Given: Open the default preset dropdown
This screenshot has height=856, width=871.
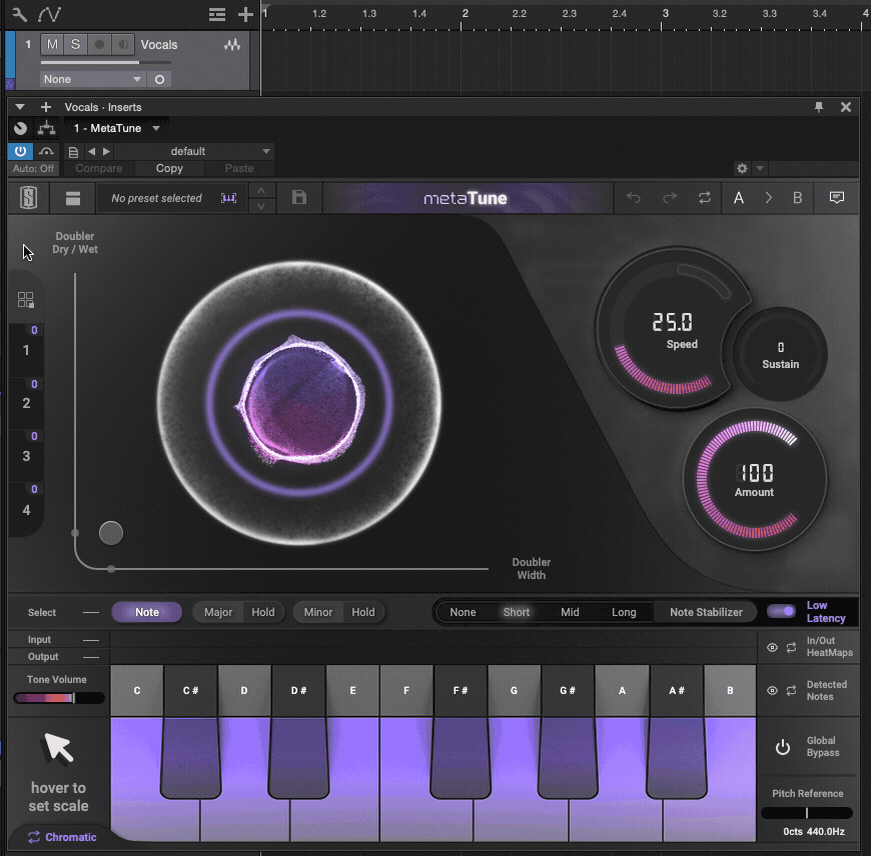Looking at the screenshot, I should click(193, 151).
